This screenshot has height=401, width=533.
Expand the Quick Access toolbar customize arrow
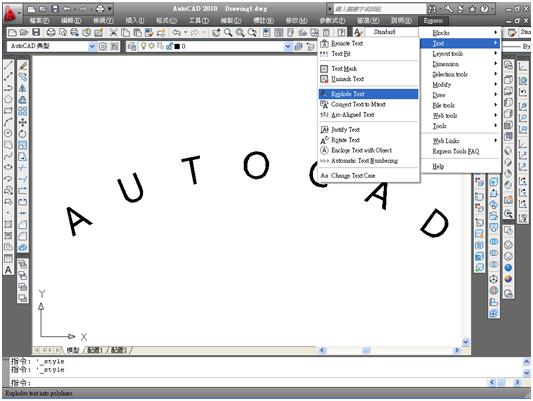(110, 9)
